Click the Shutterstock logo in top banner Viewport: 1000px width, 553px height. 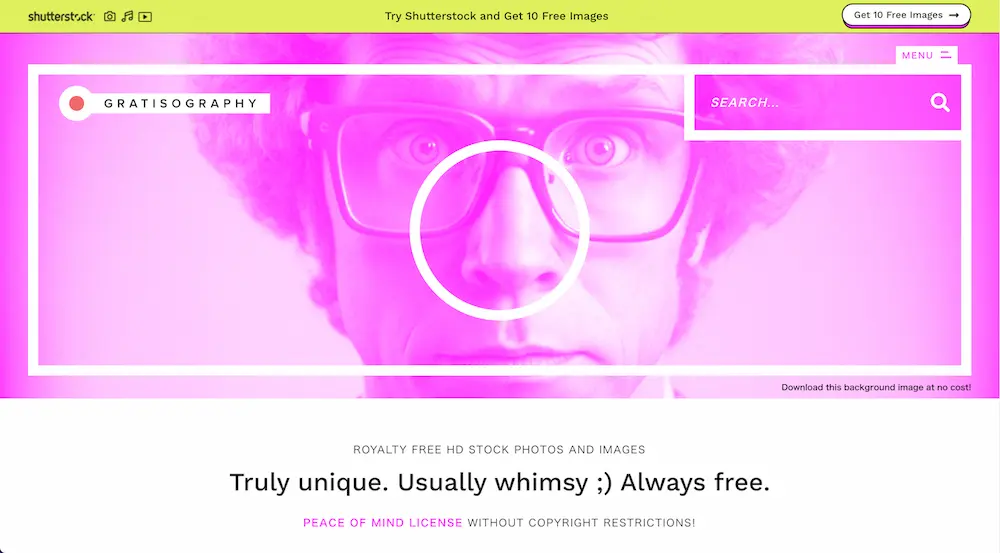[61, 17]
